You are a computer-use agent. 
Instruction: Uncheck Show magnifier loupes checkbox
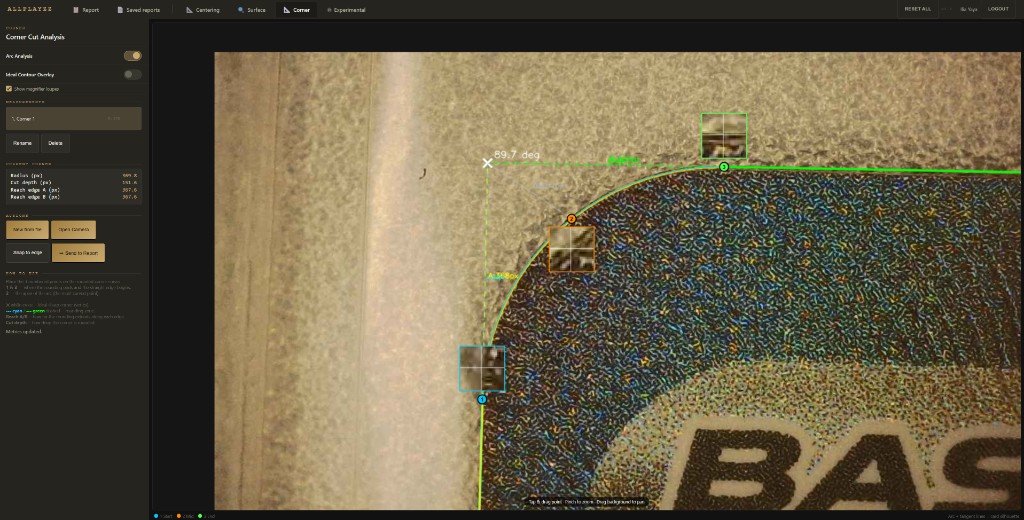click(x=9, y=89)
